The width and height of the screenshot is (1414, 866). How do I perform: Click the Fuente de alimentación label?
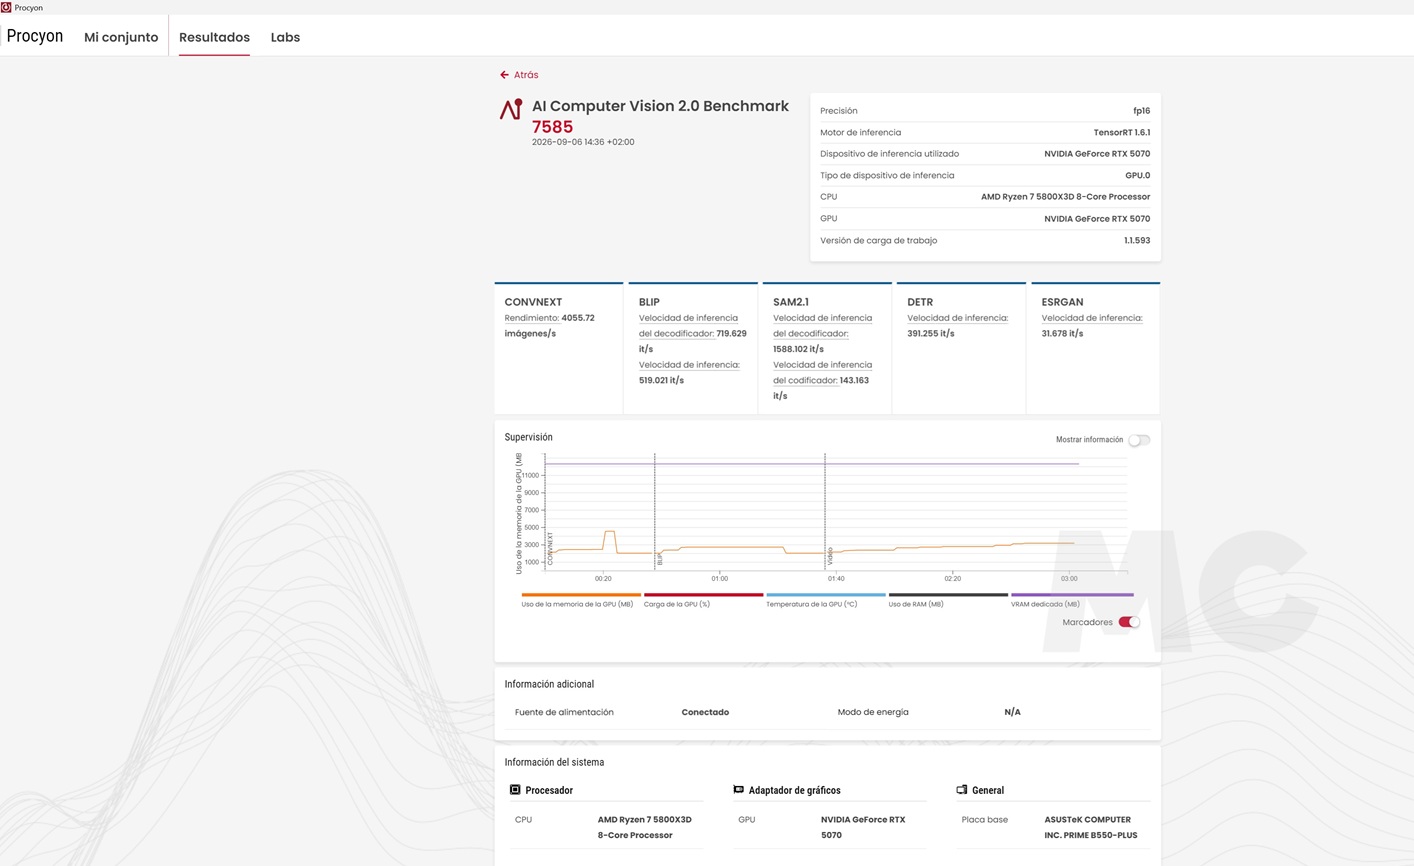click(x=564, y=712)
